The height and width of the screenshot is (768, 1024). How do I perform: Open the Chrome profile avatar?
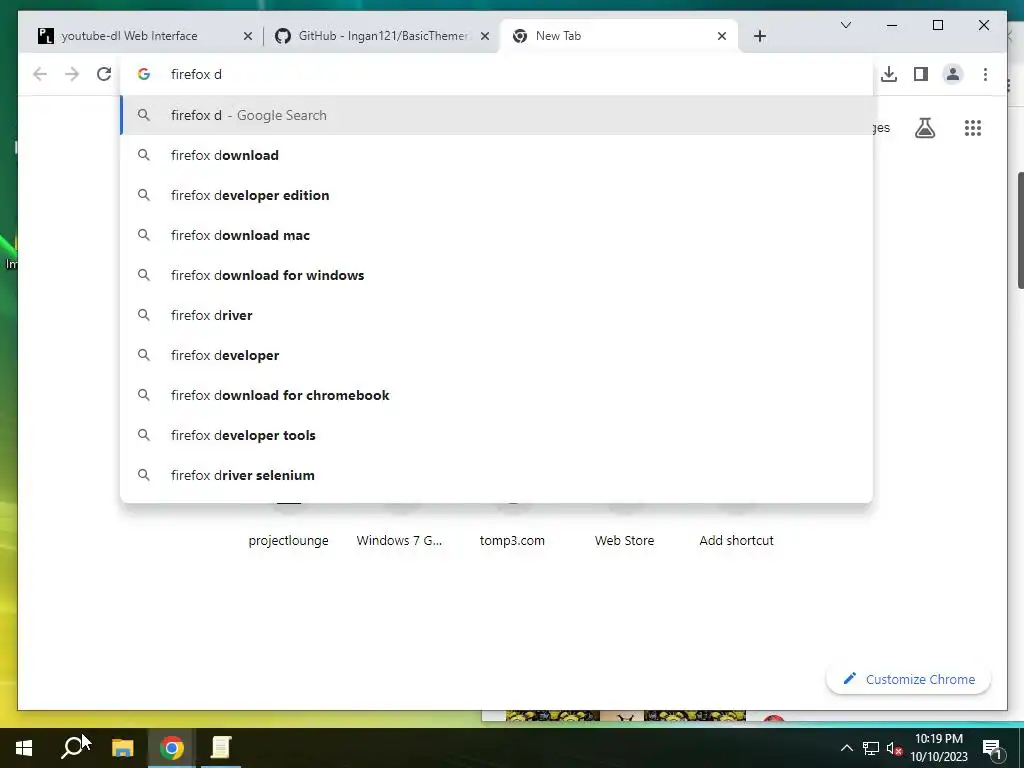953,74
